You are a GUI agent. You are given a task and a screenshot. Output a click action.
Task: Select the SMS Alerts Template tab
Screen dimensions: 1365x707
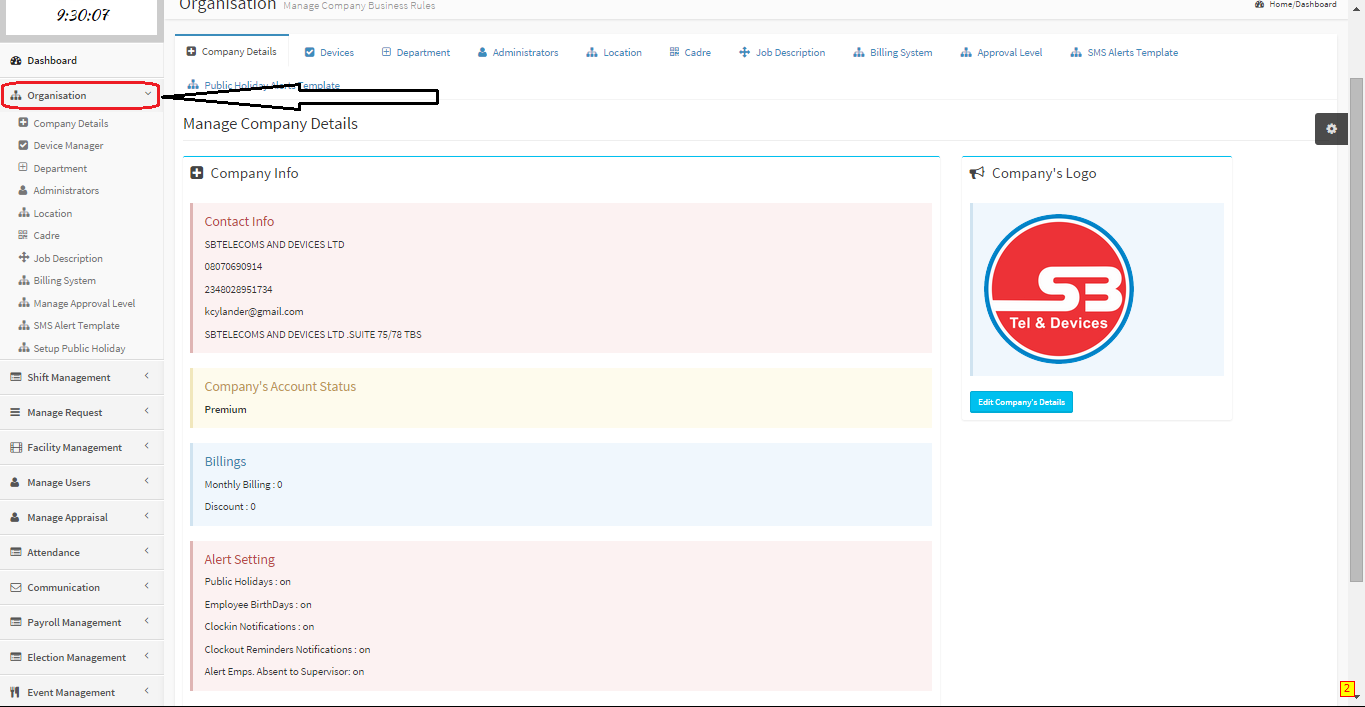1124,53
